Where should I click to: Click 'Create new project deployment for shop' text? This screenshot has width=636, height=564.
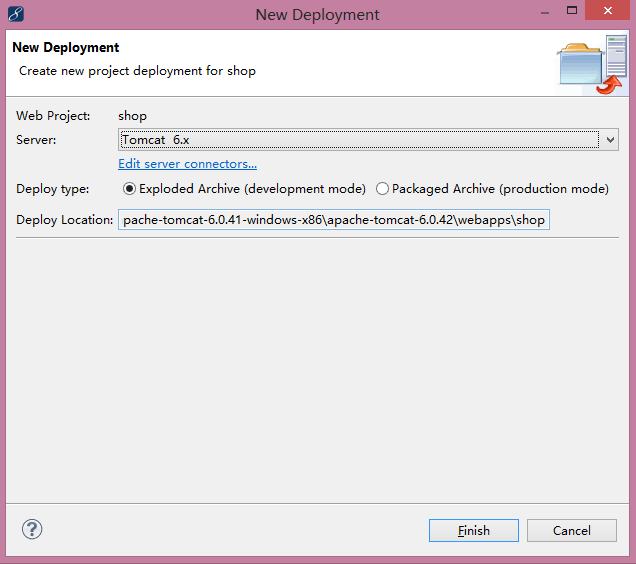pyautogui.click(x=138, y=71)
